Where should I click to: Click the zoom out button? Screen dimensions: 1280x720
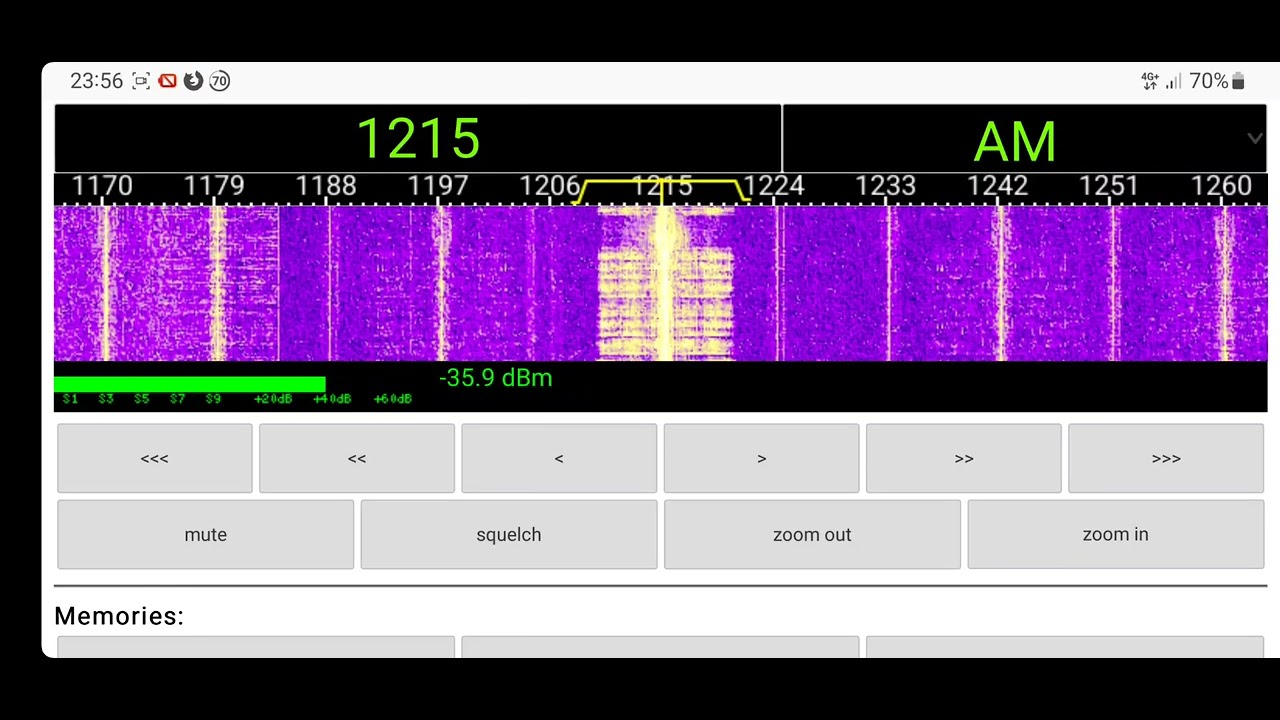coord(812,535)
